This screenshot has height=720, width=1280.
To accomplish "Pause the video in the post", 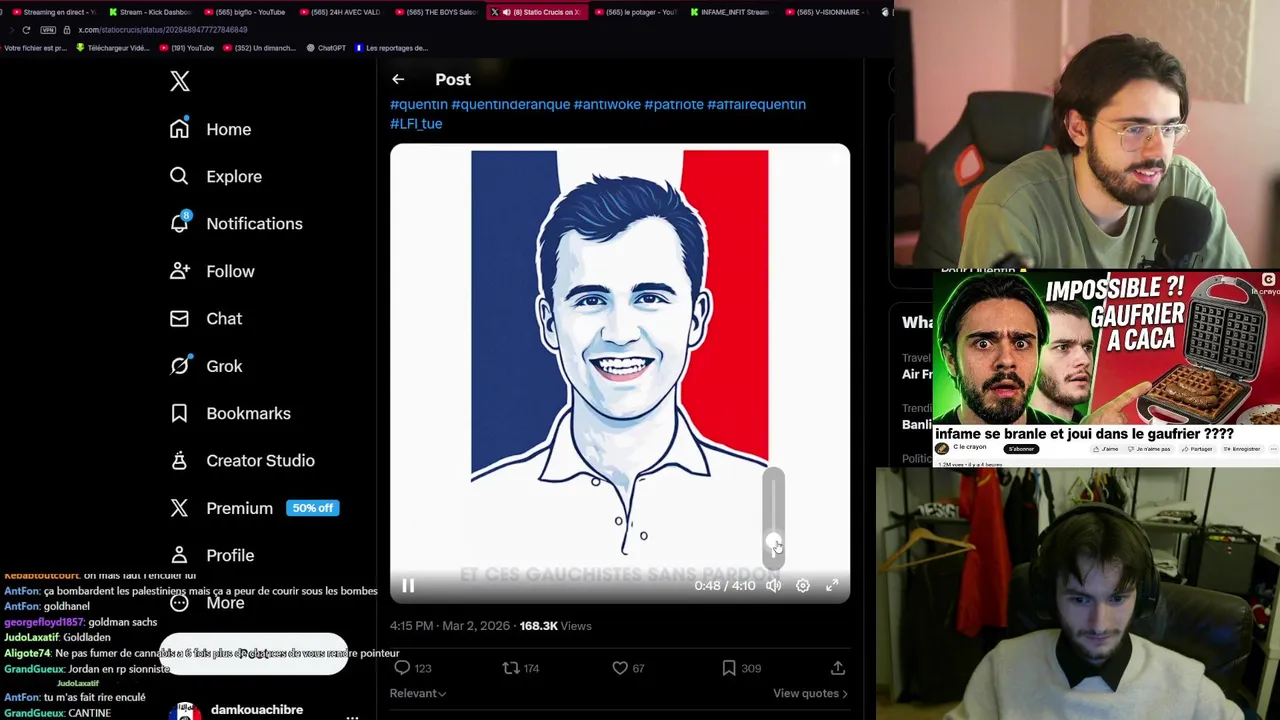I will [408, 586].
